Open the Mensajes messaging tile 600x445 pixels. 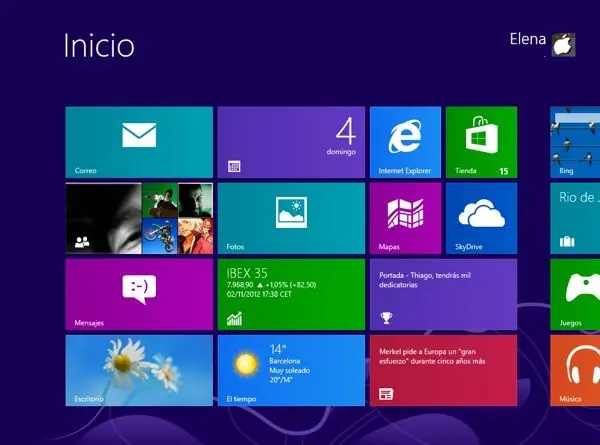click(139, 294)
